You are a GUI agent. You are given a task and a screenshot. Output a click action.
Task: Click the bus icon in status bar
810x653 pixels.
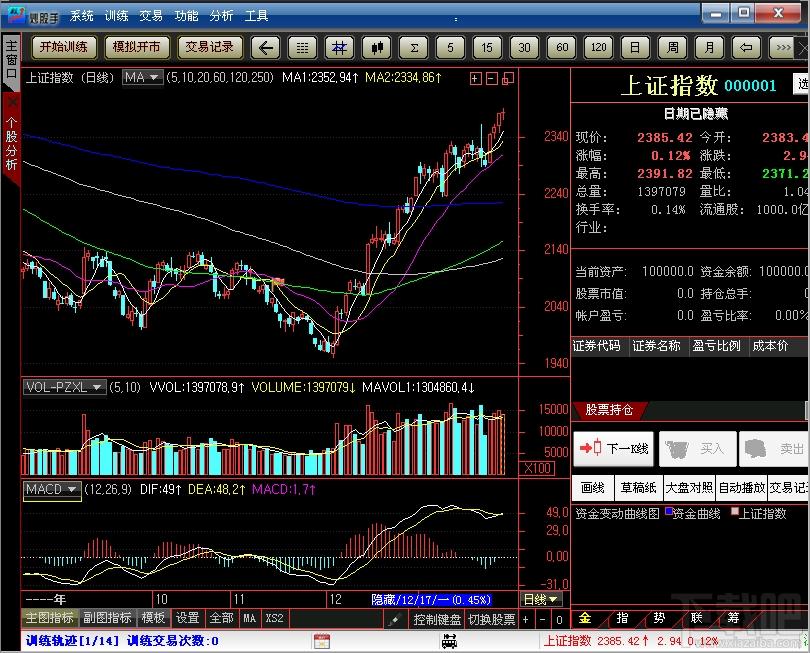[x=449, y=641]
